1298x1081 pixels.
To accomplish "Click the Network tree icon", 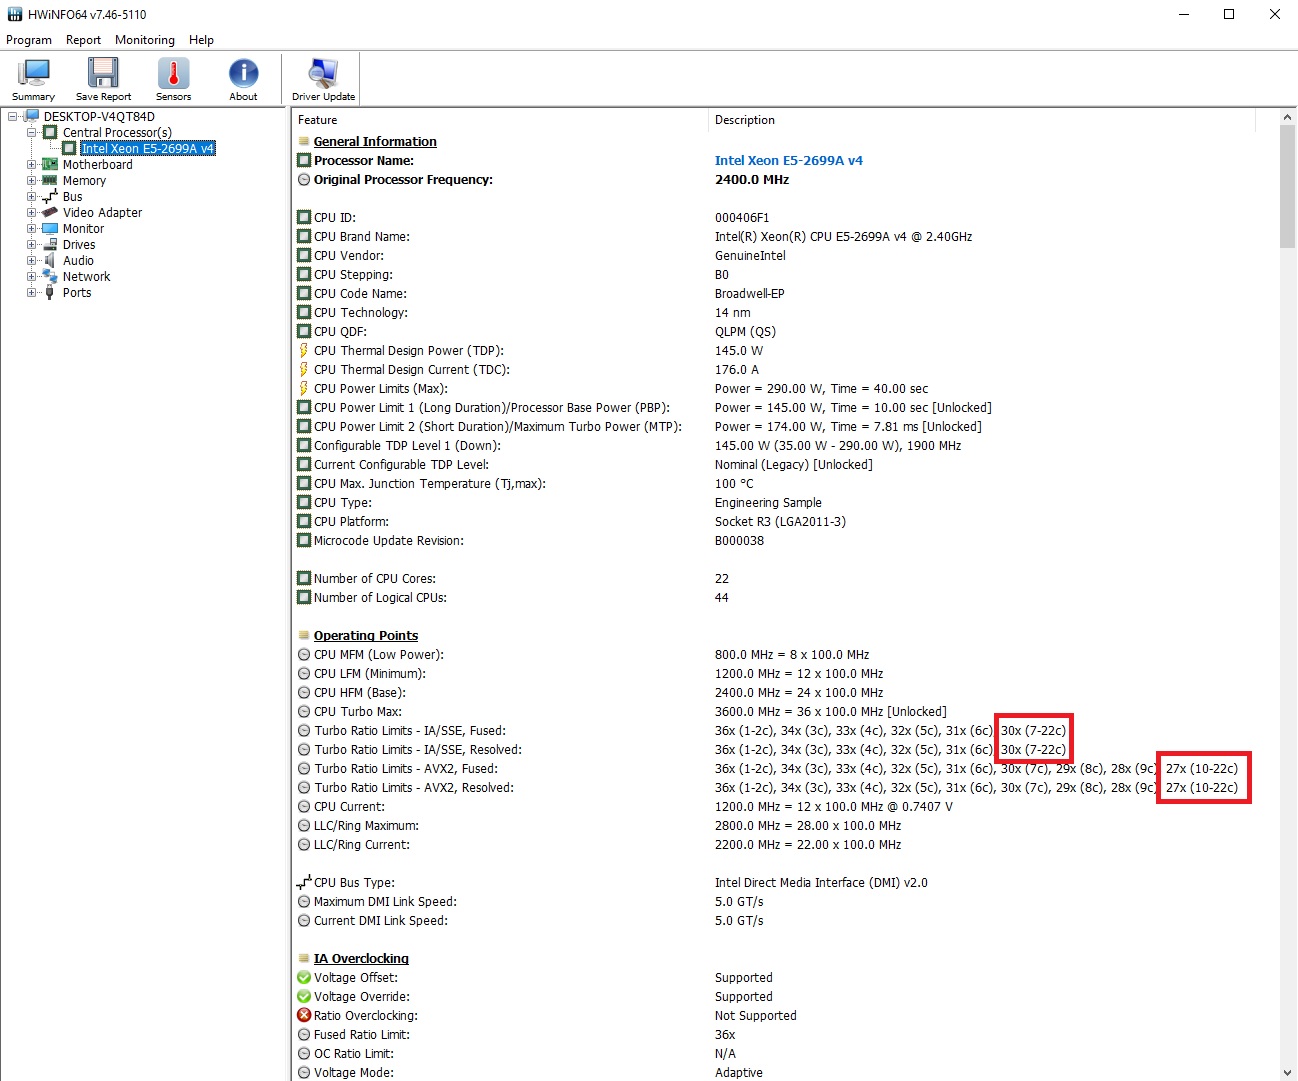I will tap(50, 277).
